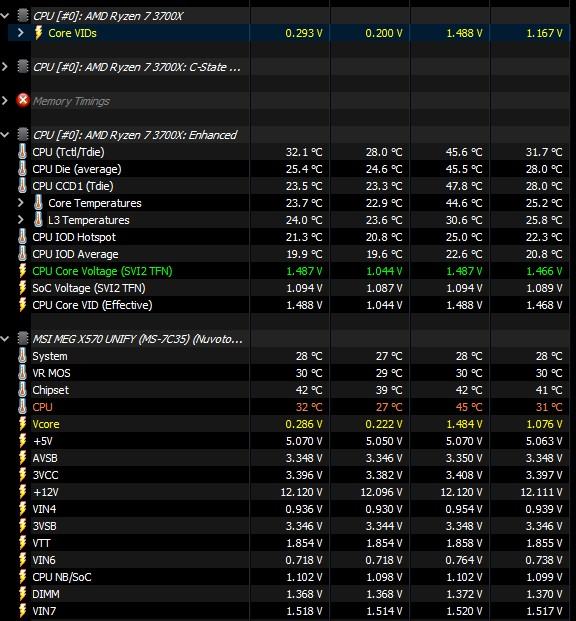Click the CPU (Tctl/Tdie) current value 32.1 °C
Image resolution: width=576 pixels, height=621 pixels.
pos(304,152)
